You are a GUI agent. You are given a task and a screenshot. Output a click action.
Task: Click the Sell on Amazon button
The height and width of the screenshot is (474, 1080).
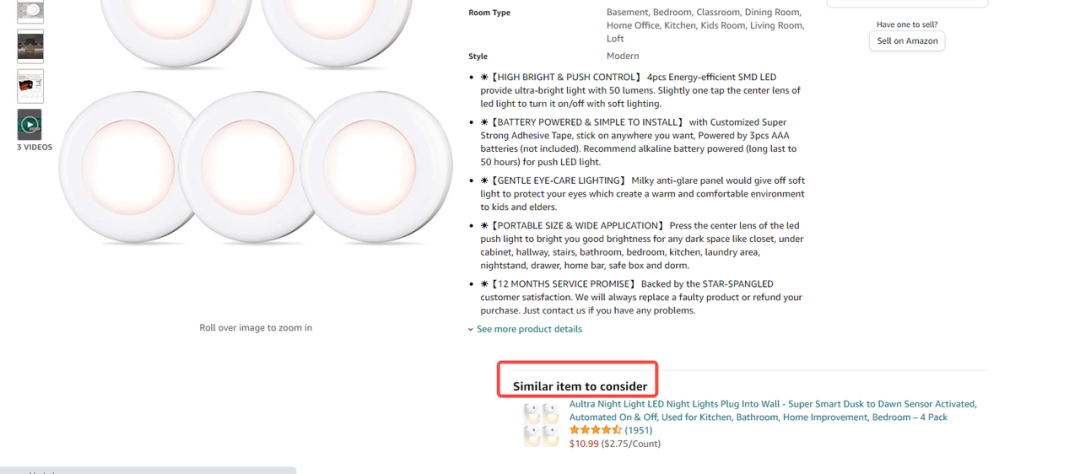[906, 41]
